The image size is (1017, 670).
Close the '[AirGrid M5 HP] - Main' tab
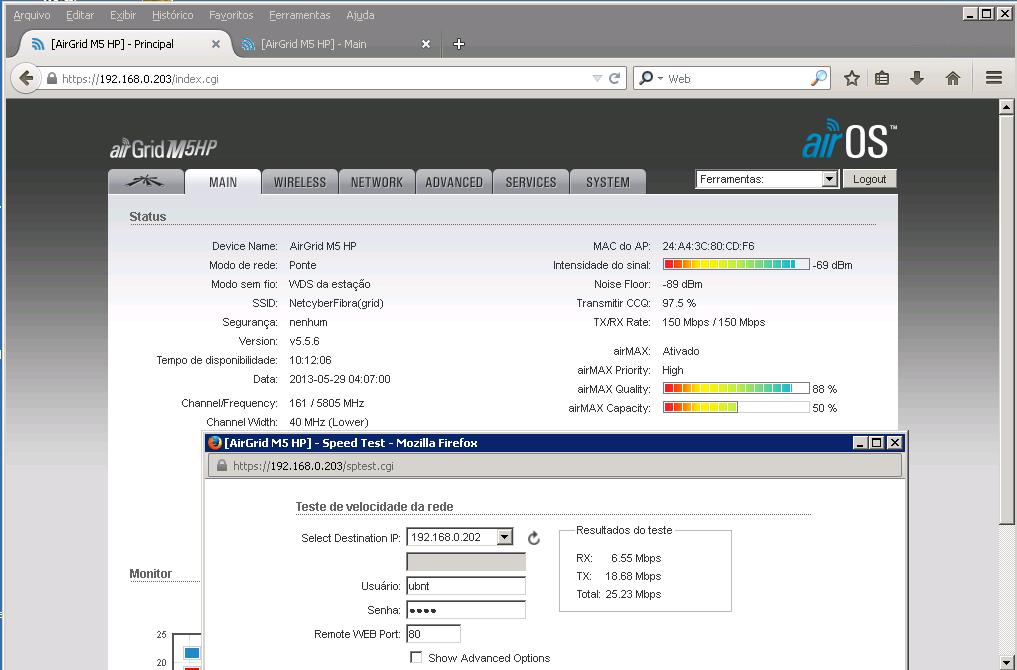(425, 44)
